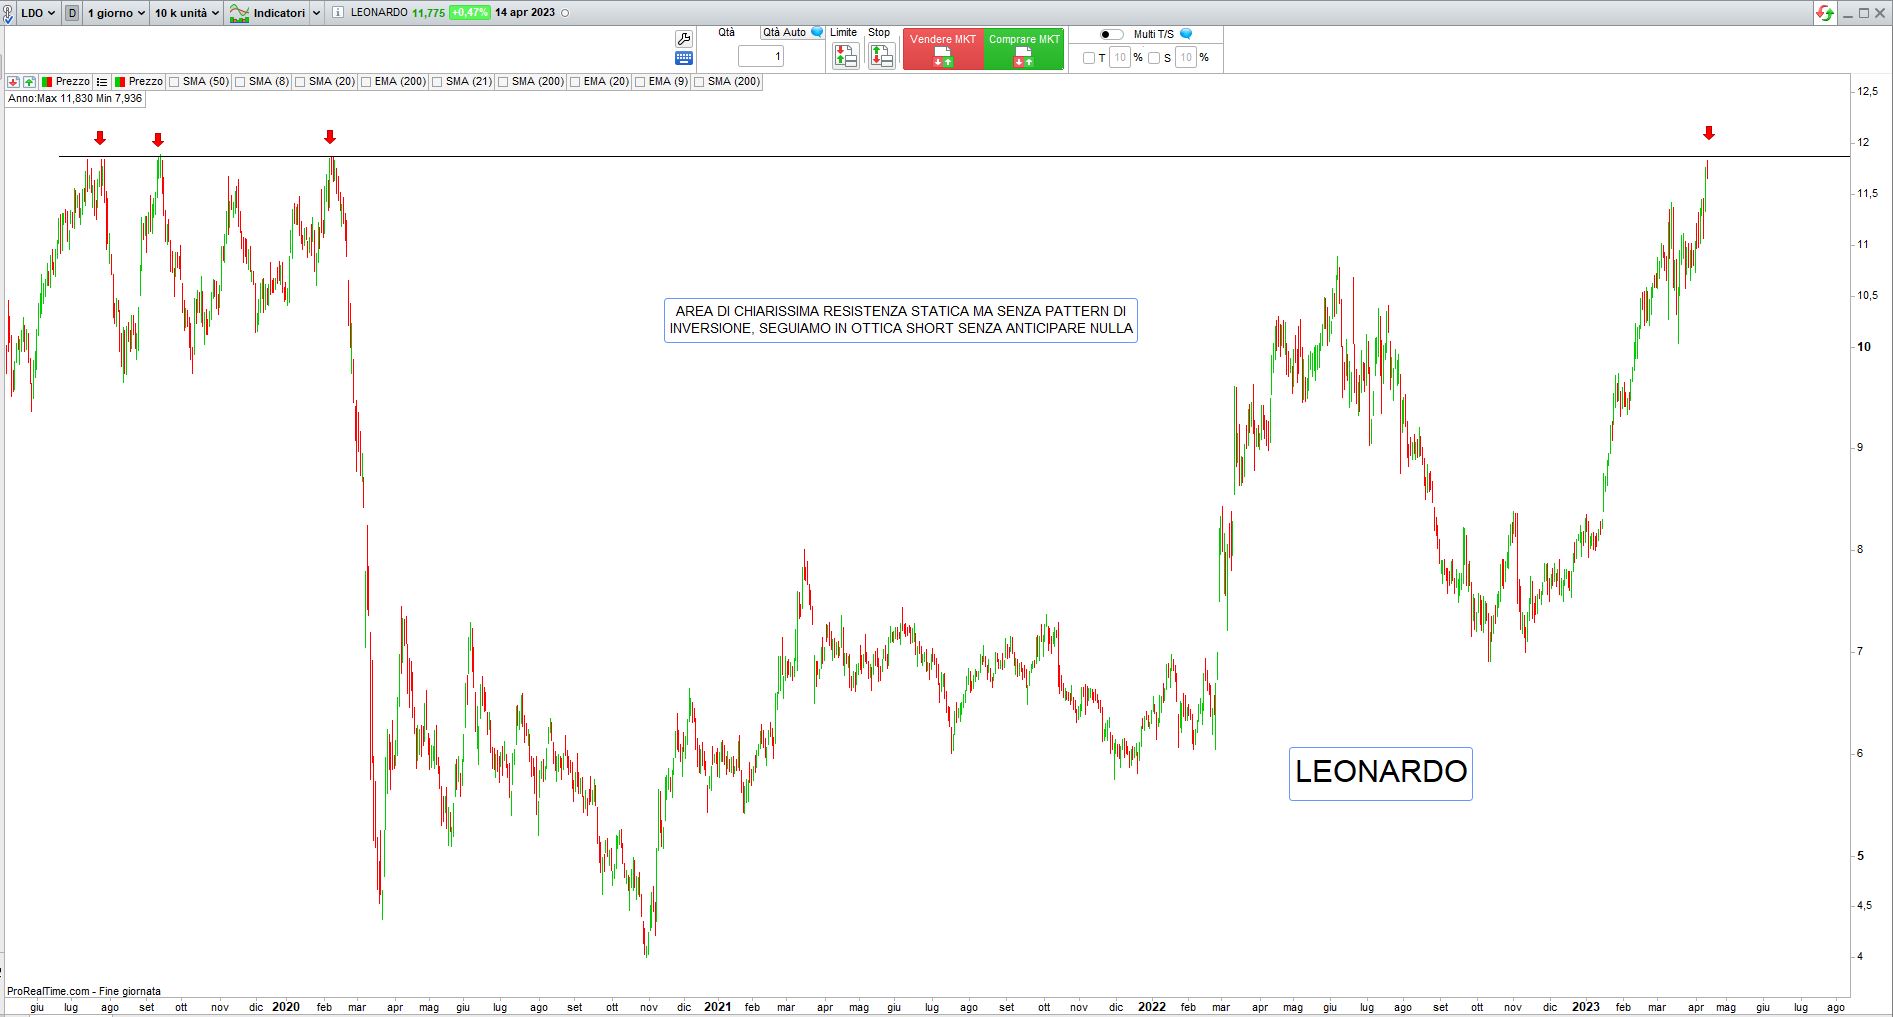Click the 'ProRealTime.com - Fine giornata' text
This screenshot has height=1017, width=1893.
[x=84, y=991]
